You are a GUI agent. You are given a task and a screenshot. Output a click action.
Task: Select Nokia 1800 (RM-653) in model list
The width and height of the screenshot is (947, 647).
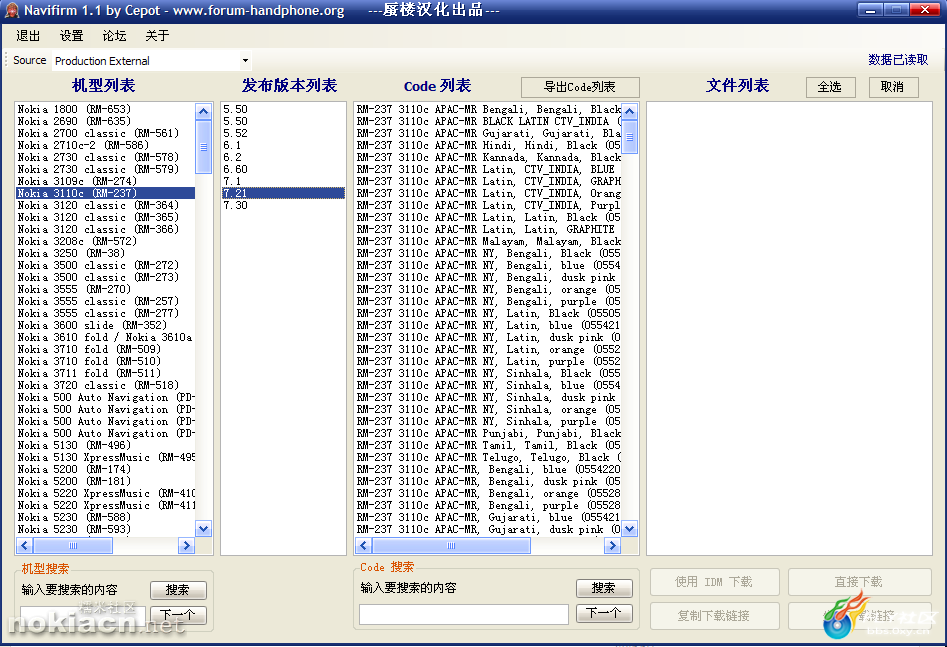pos(105,109)
